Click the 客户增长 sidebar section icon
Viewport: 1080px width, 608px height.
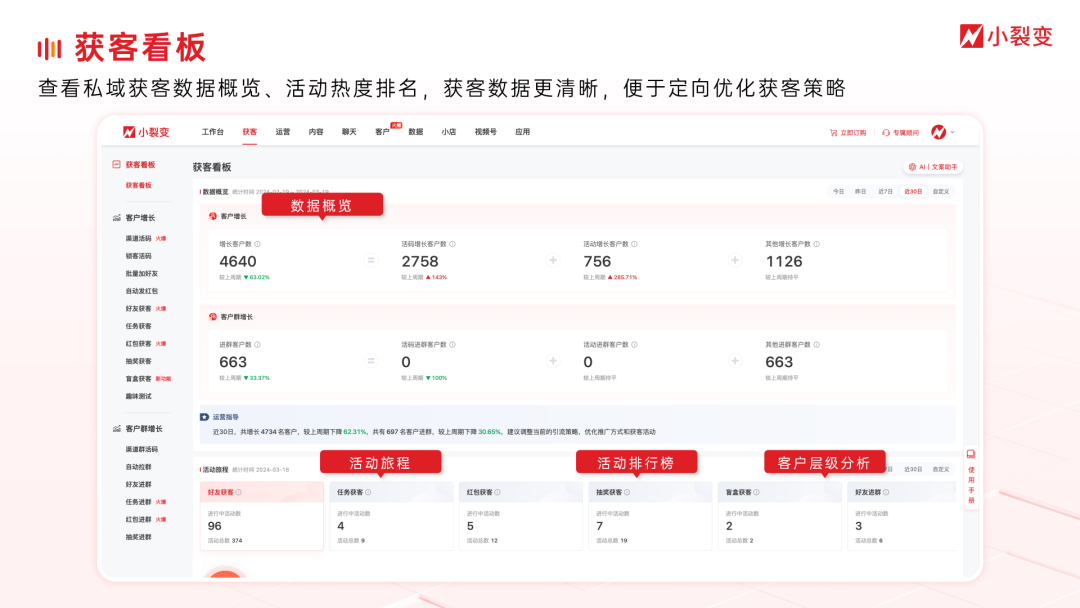coord(117,217)
